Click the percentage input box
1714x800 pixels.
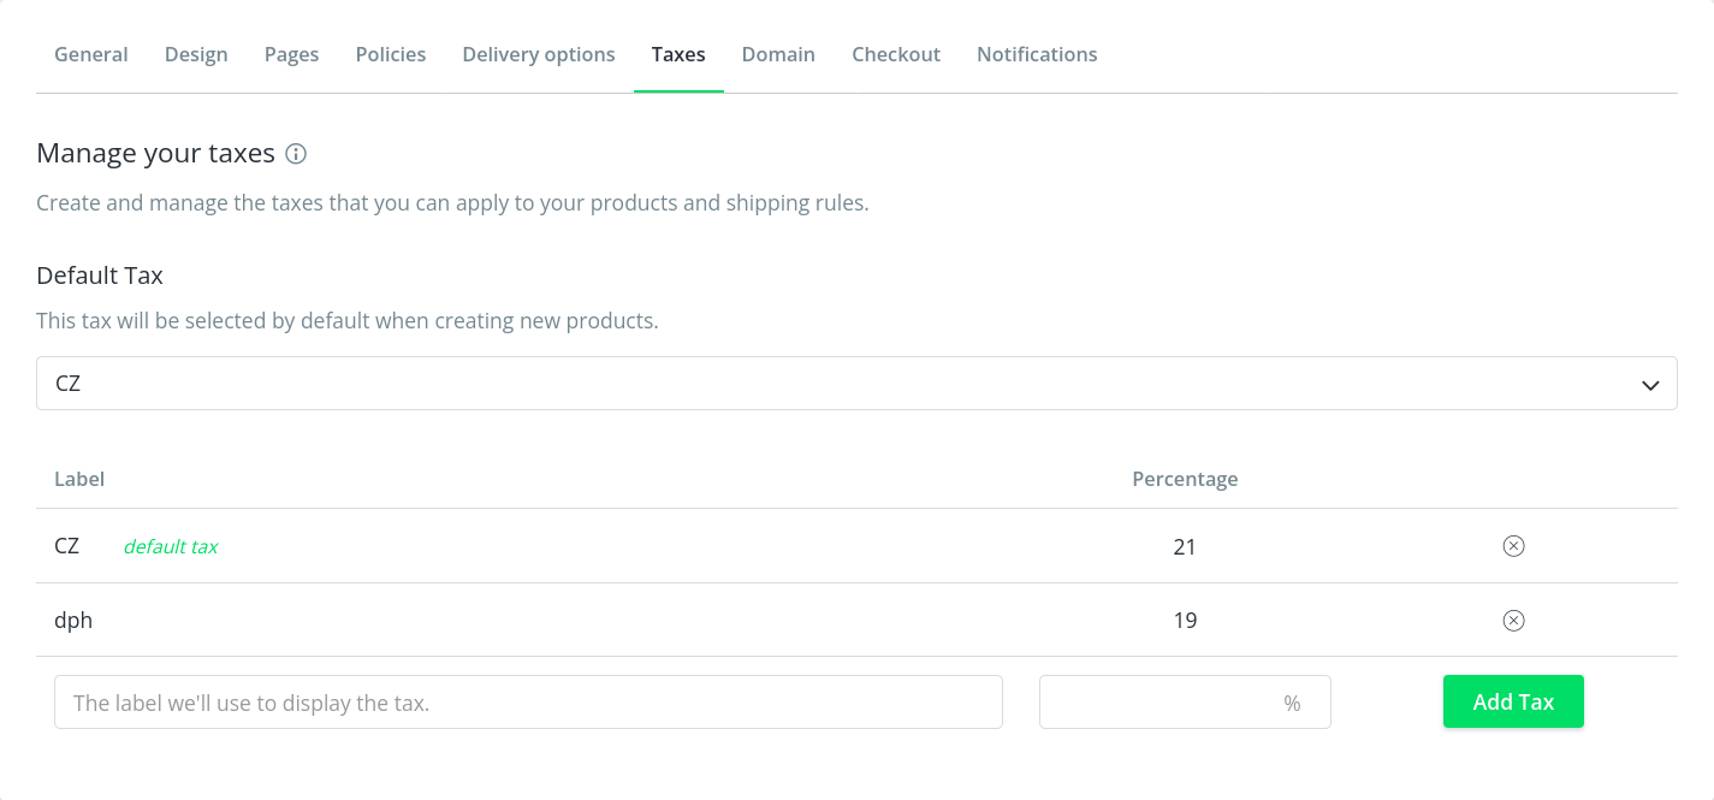(x=1160, y=702)
